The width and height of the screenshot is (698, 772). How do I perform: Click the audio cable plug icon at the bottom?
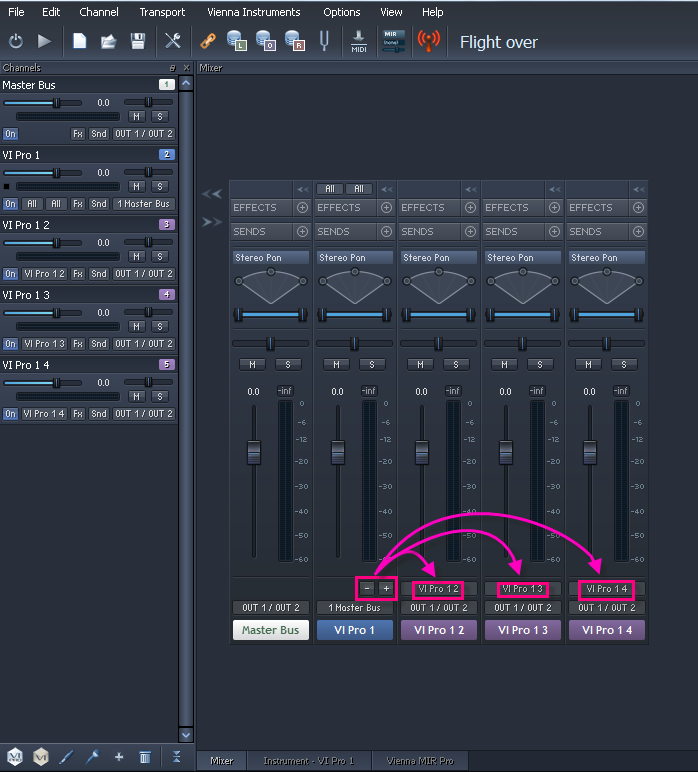[66, 757]
